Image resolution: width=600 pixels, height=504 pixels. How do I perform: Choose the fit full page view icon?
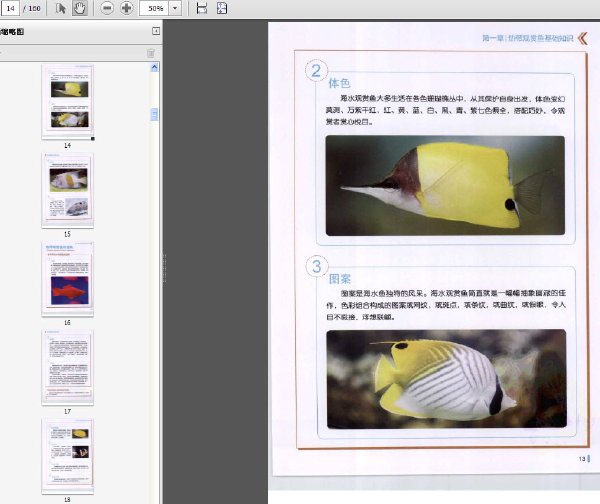point(222,8)
